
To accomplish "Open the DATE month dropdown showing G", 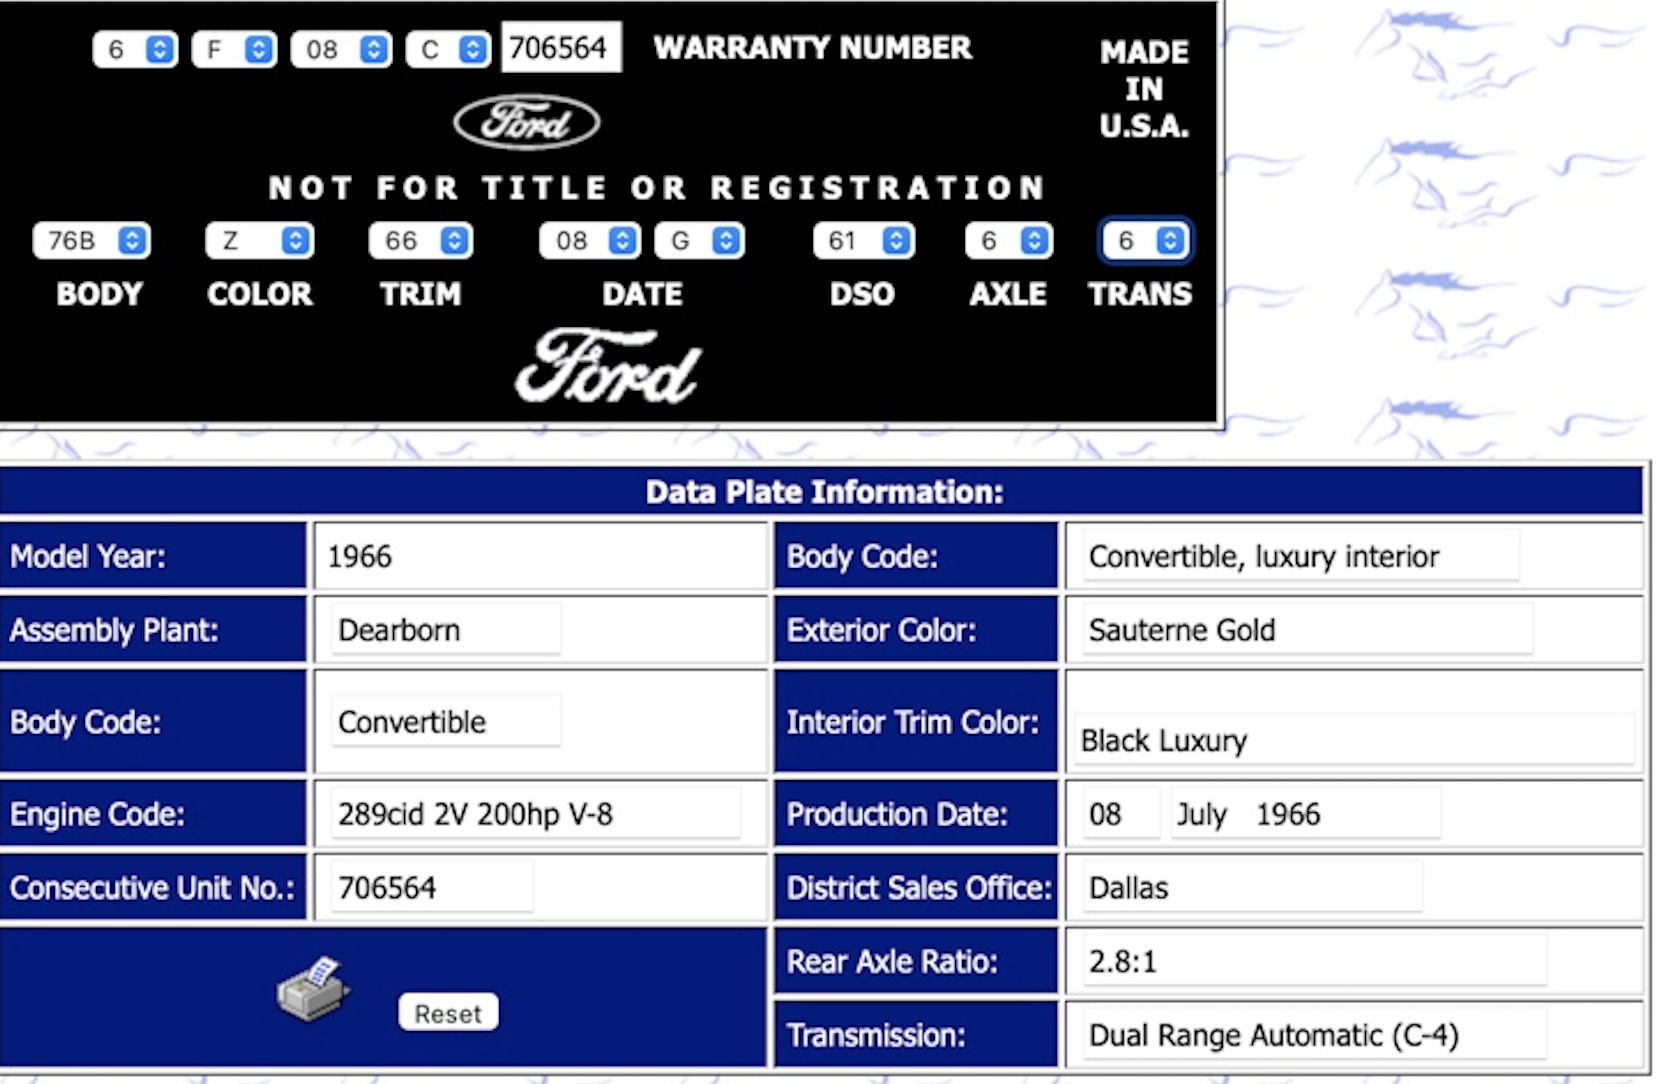I will coord(700,240).
